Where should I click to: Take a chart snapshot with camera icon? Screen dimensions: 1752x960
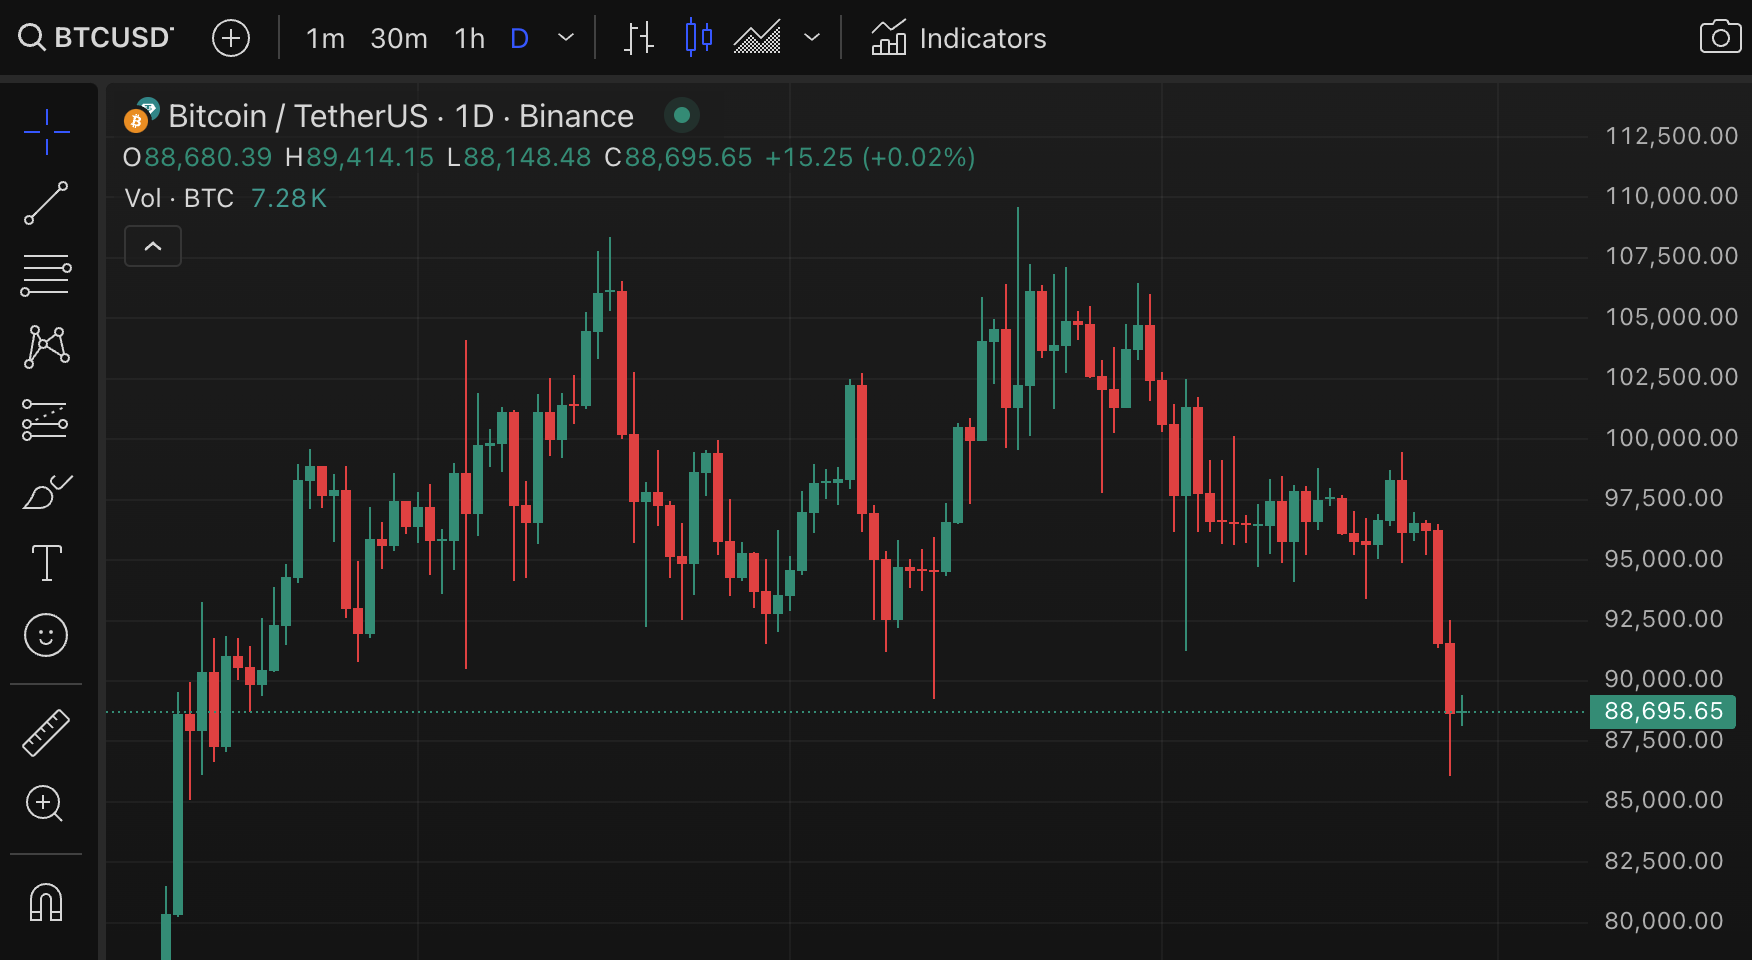(1720, 38)
